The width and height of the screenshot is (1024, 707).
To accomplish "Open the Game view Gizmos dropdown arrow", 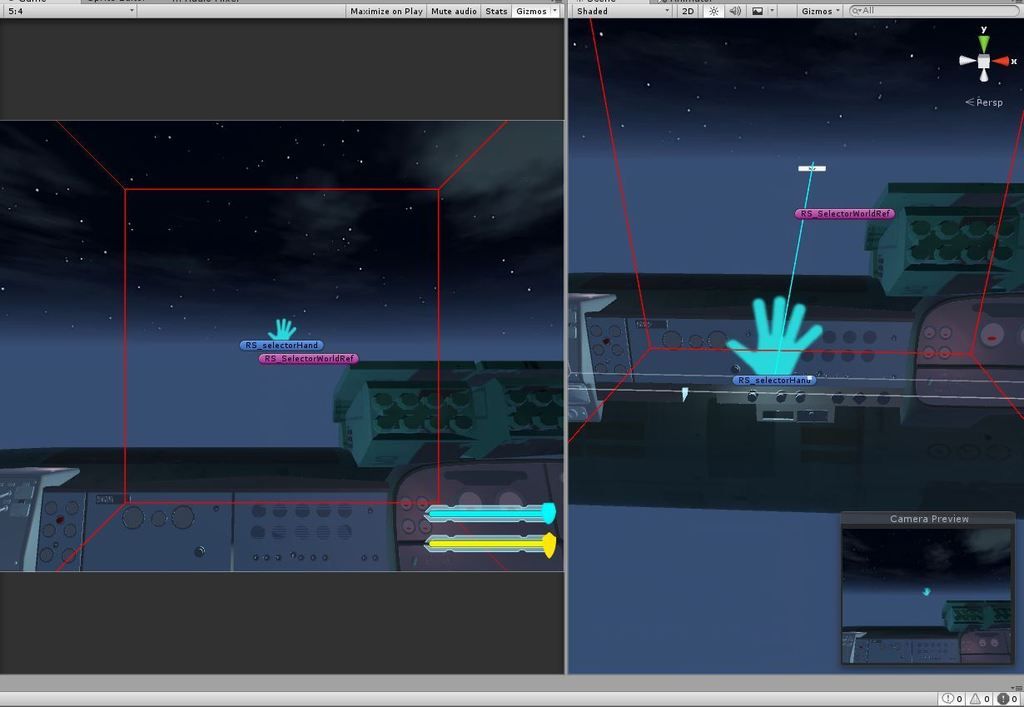I will [x=555, y=11].
